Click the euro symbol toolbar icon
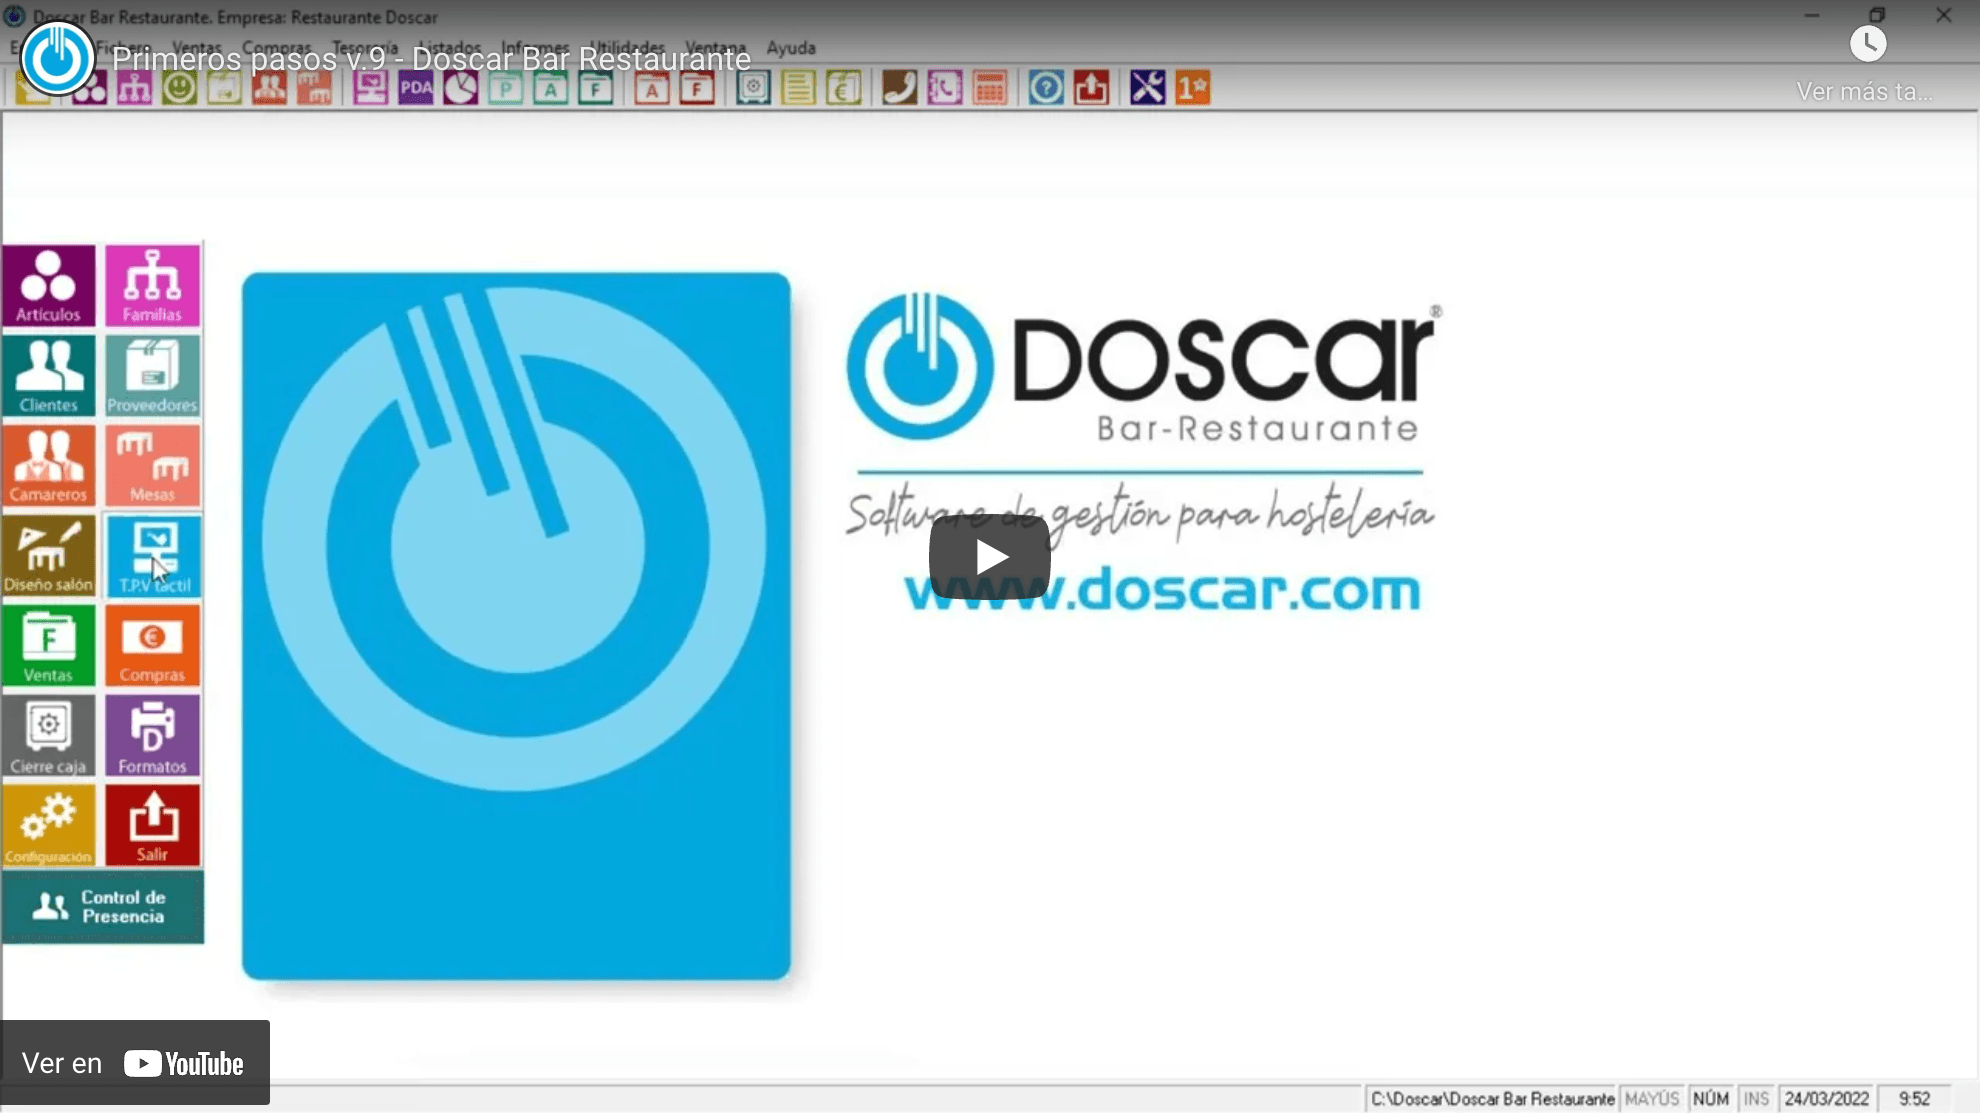The width and height of the screenshot is (1980, 1115). [843, 88]
